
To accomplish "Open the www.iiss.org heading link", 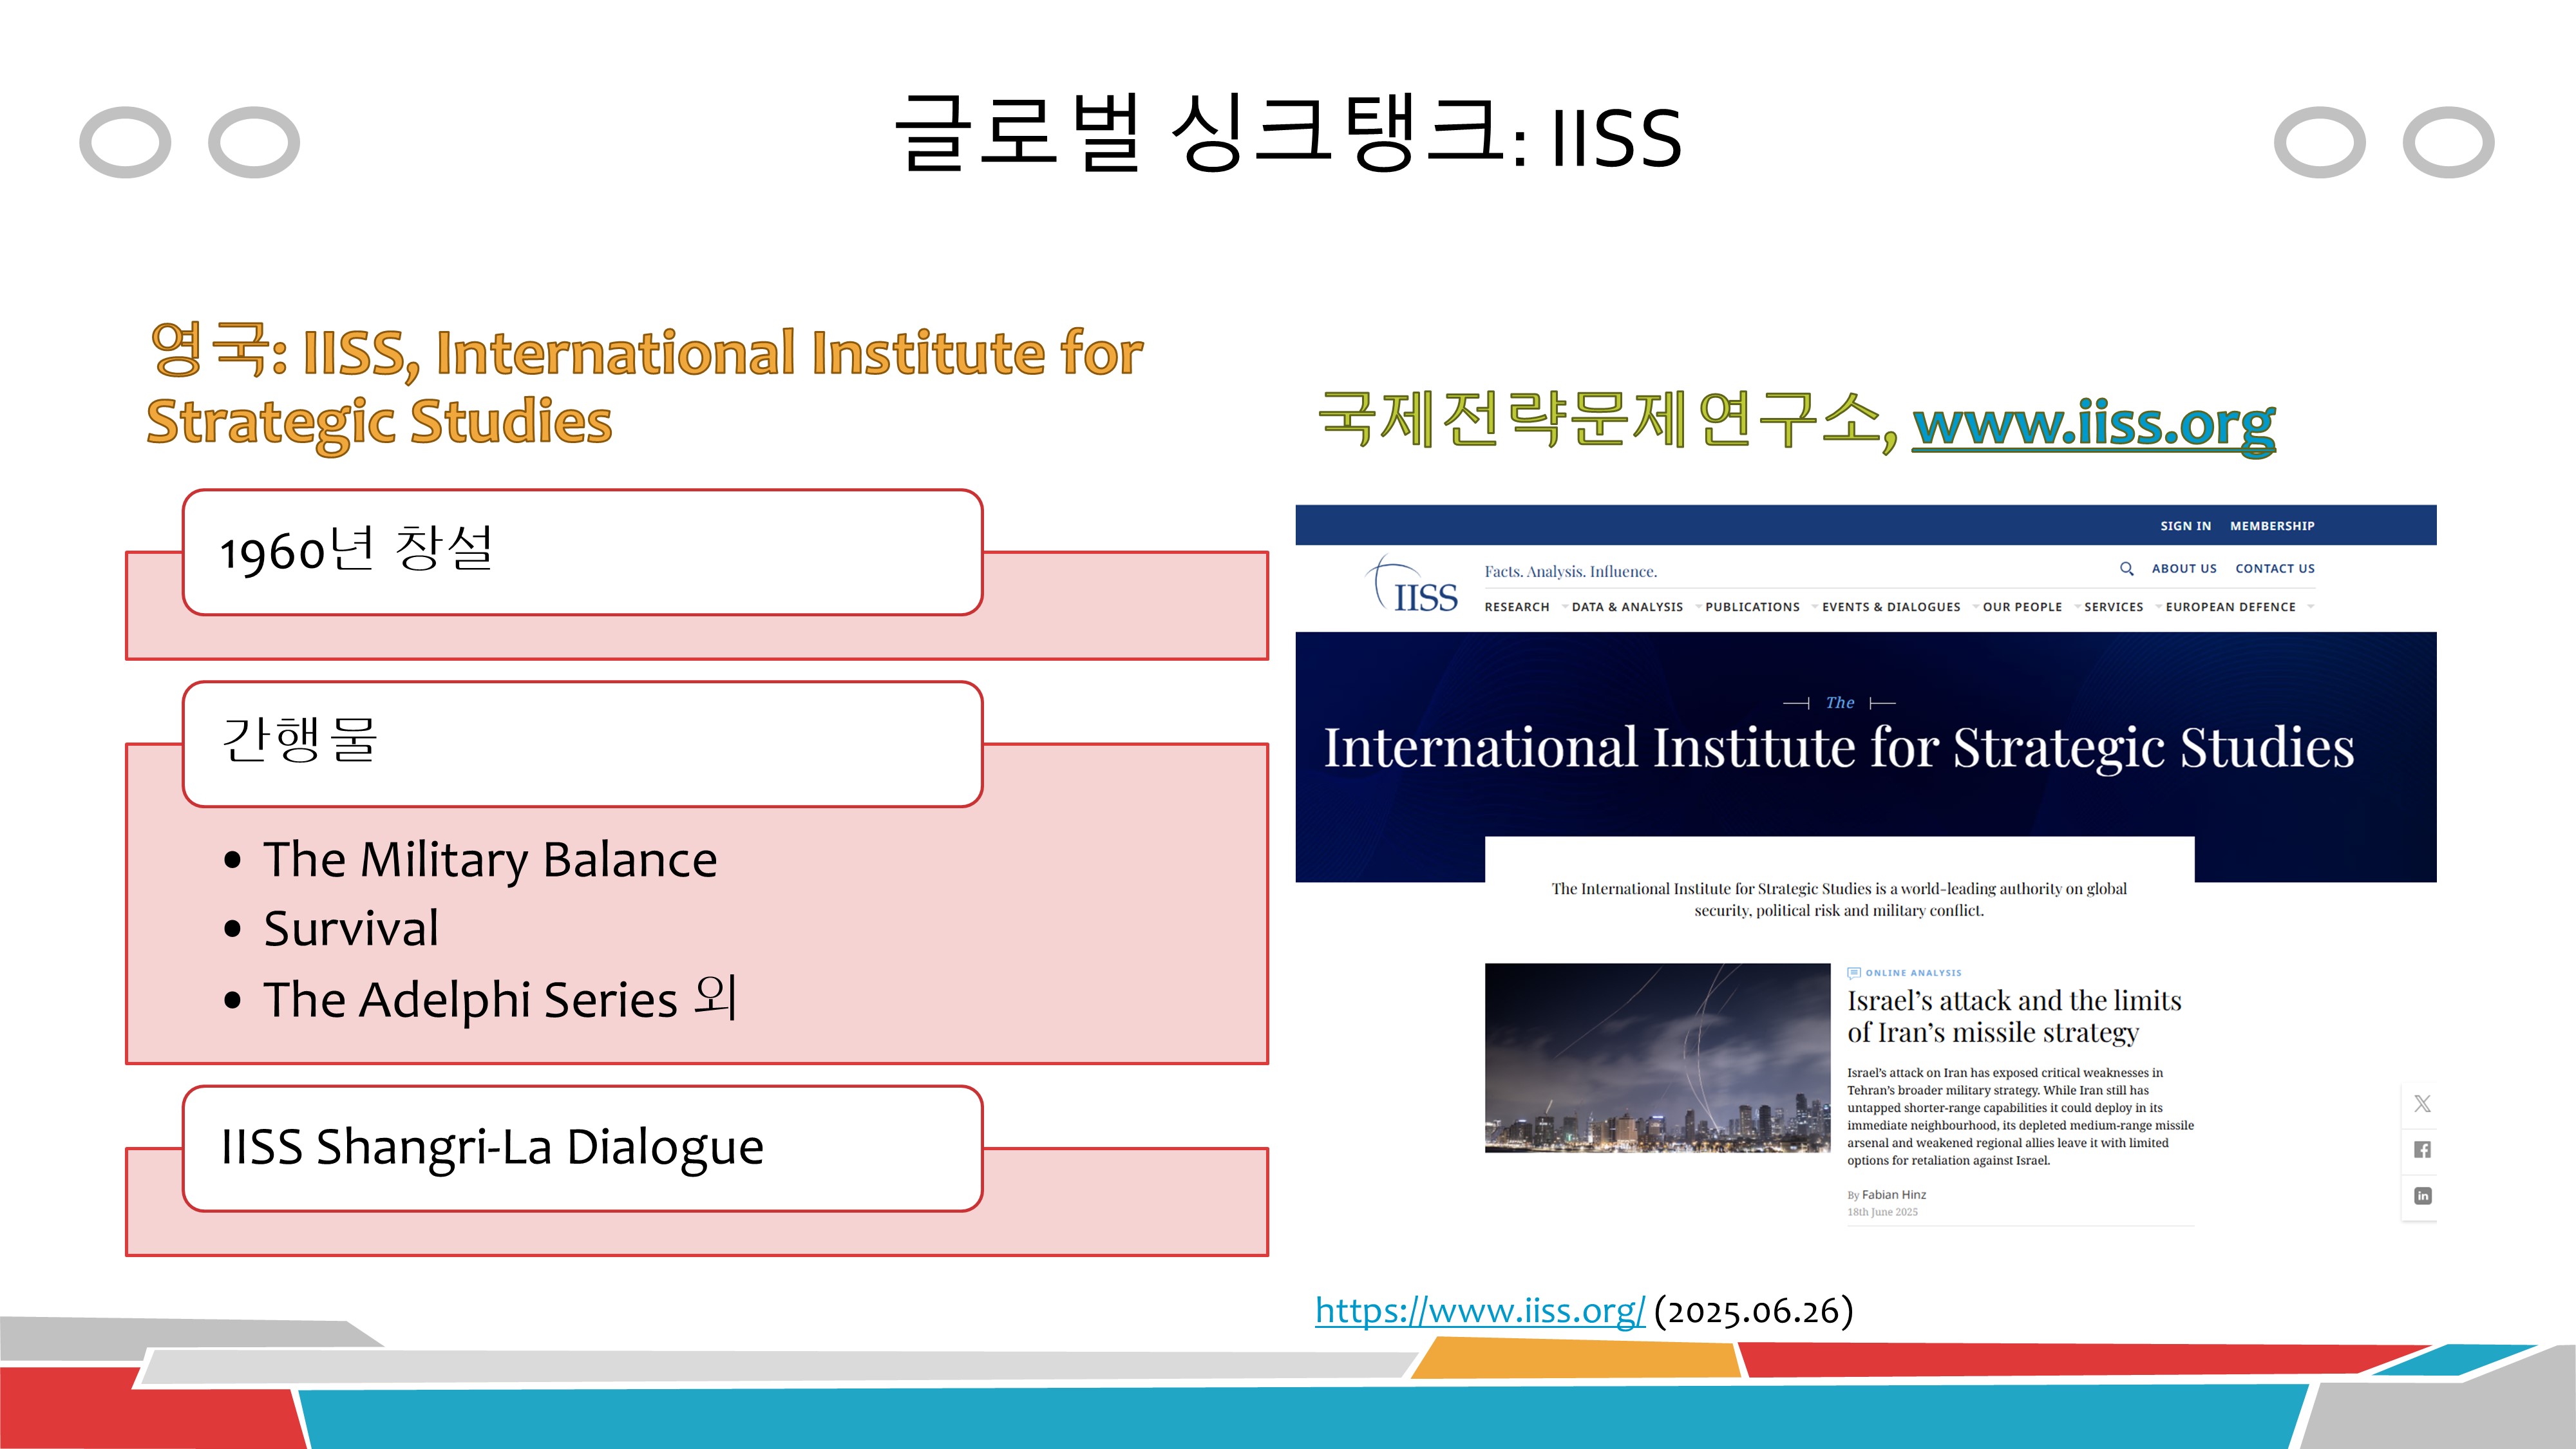I will pyautogui.click(x=2094, y=424).
